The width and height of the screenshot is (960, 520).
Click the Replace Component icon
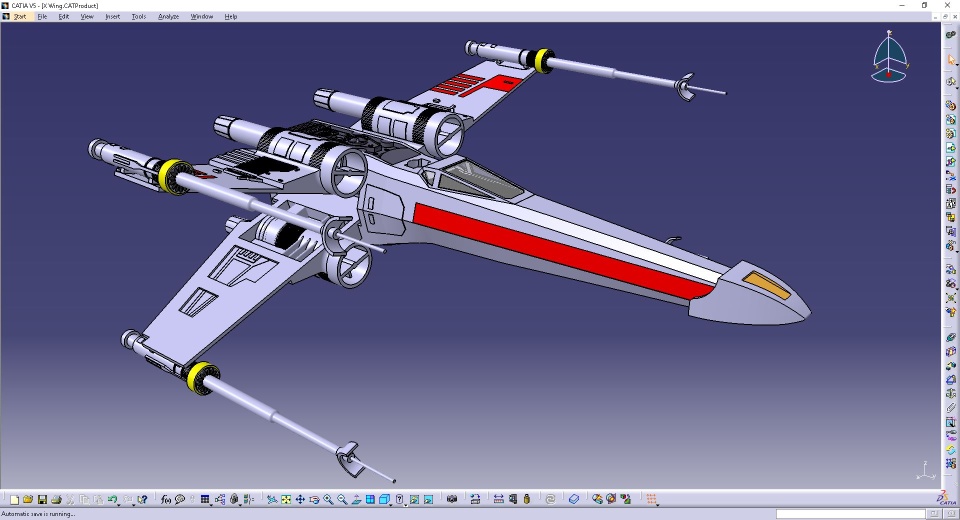point(950,176)
